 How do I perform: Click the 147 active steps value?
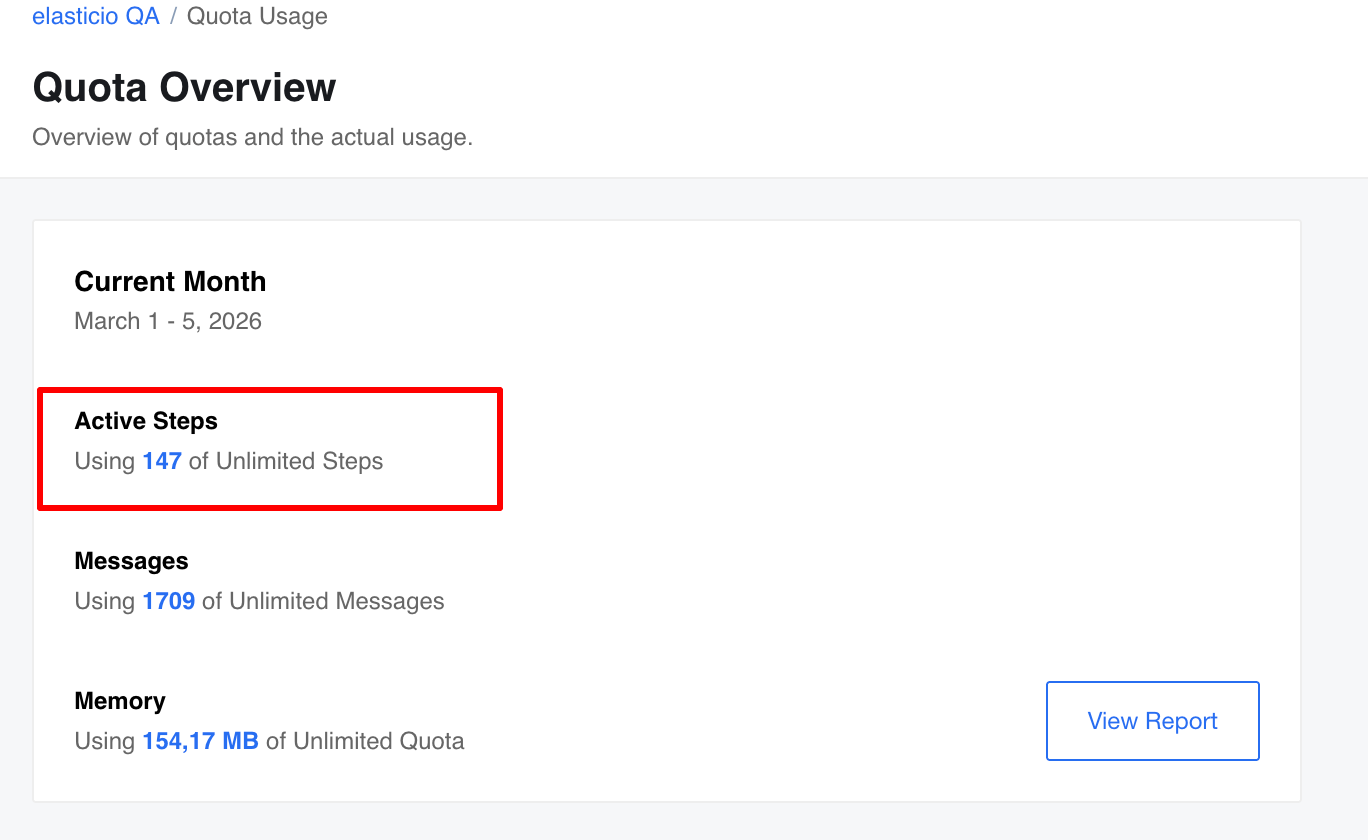click(x=162, y=461)
